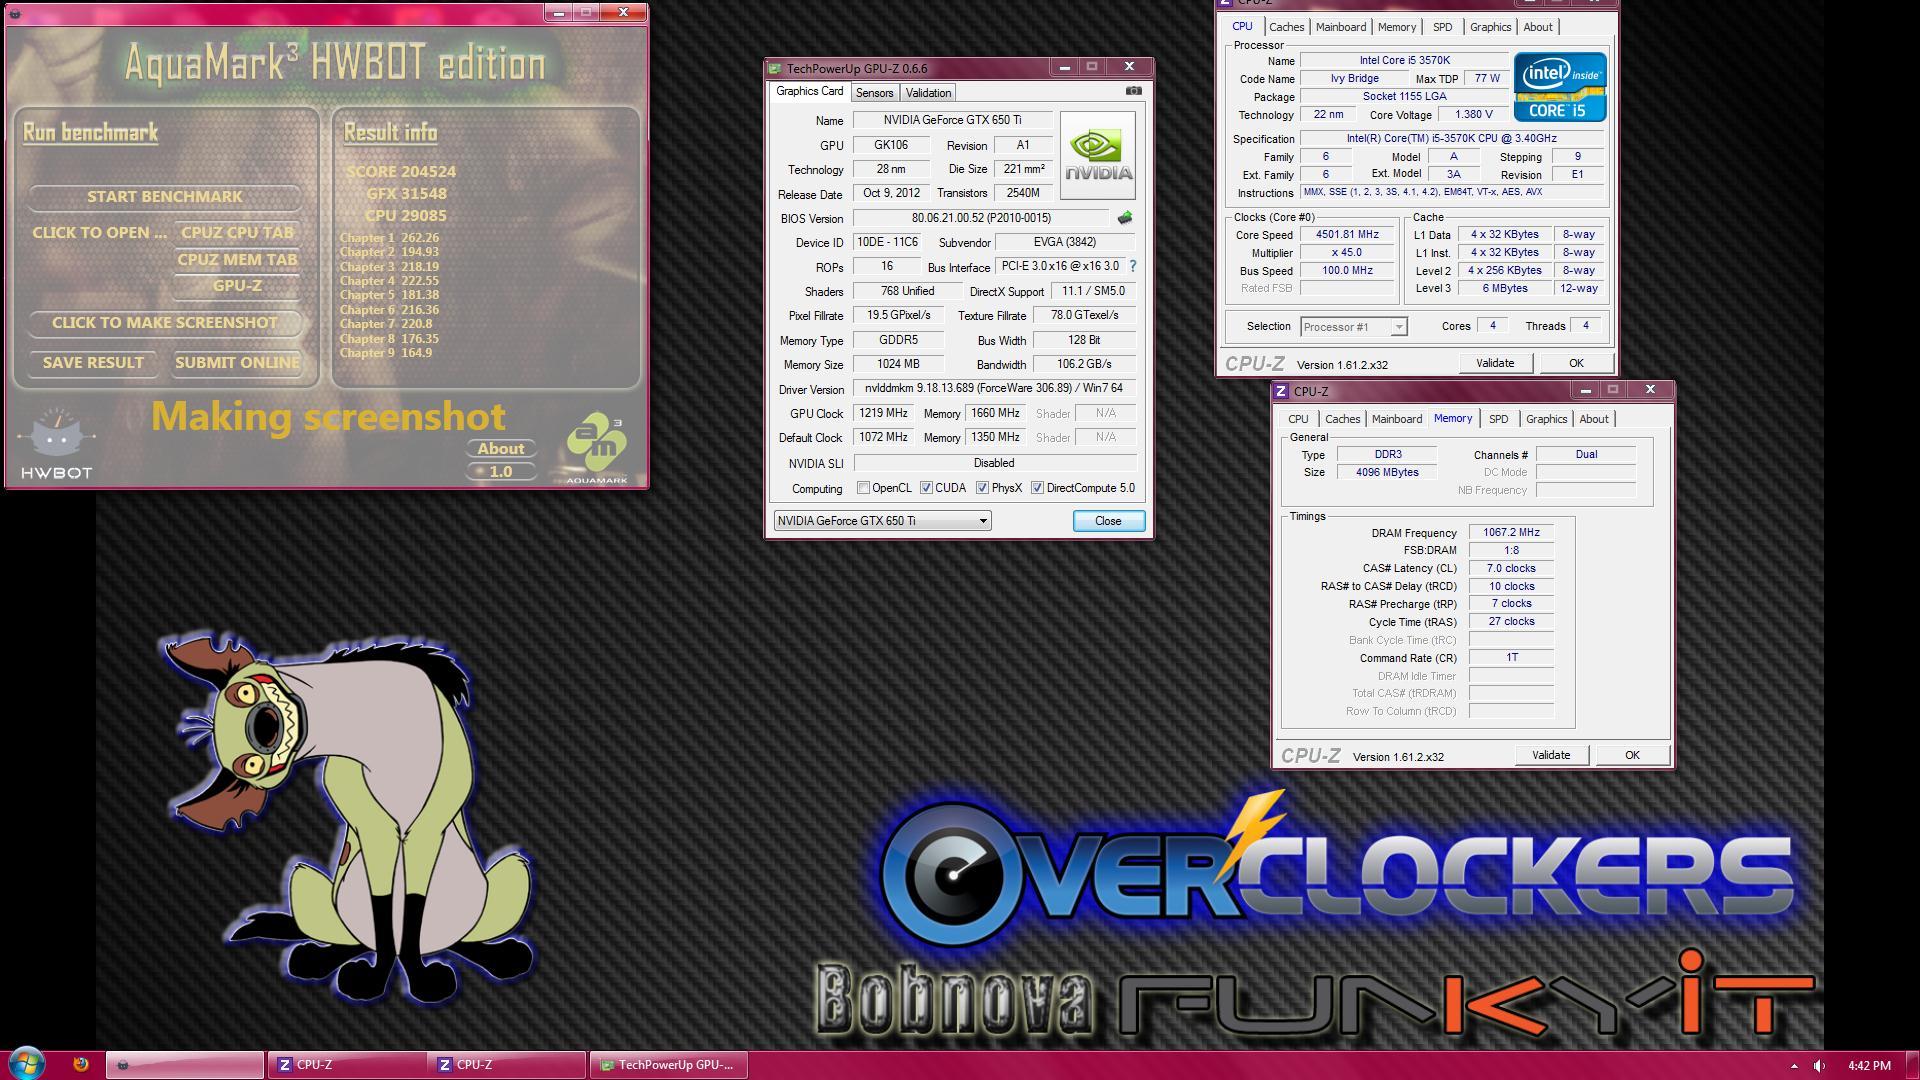Click START BENCHMARK in AquaMark
This screenshot has height=1080, width=1920.
(x=165, y=197)
